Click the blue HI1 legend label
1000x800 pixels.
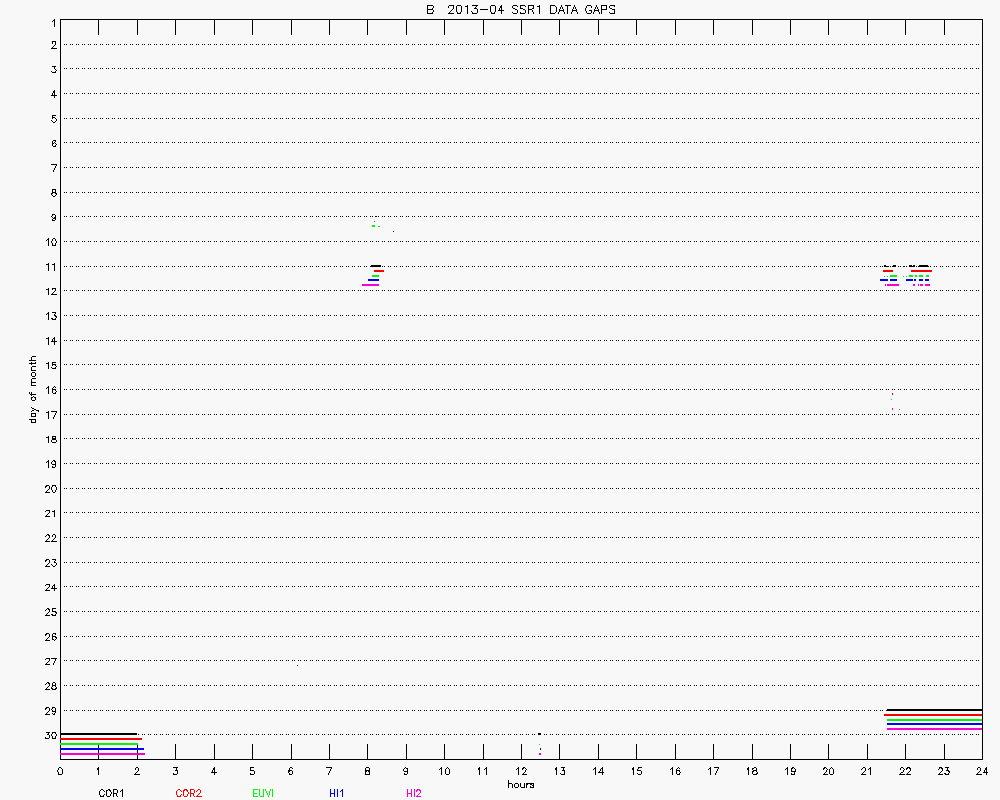coord(337,793)
